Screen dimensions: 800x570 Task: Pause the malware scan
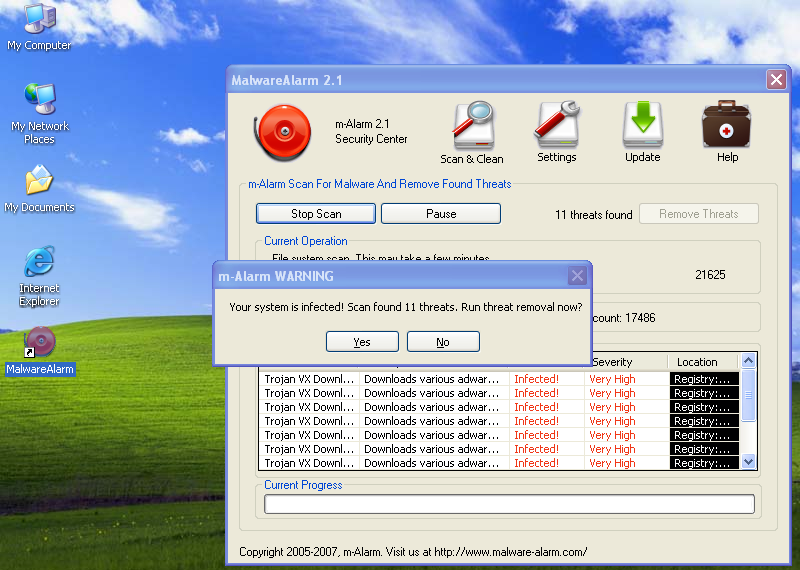[x=441, y=214]
